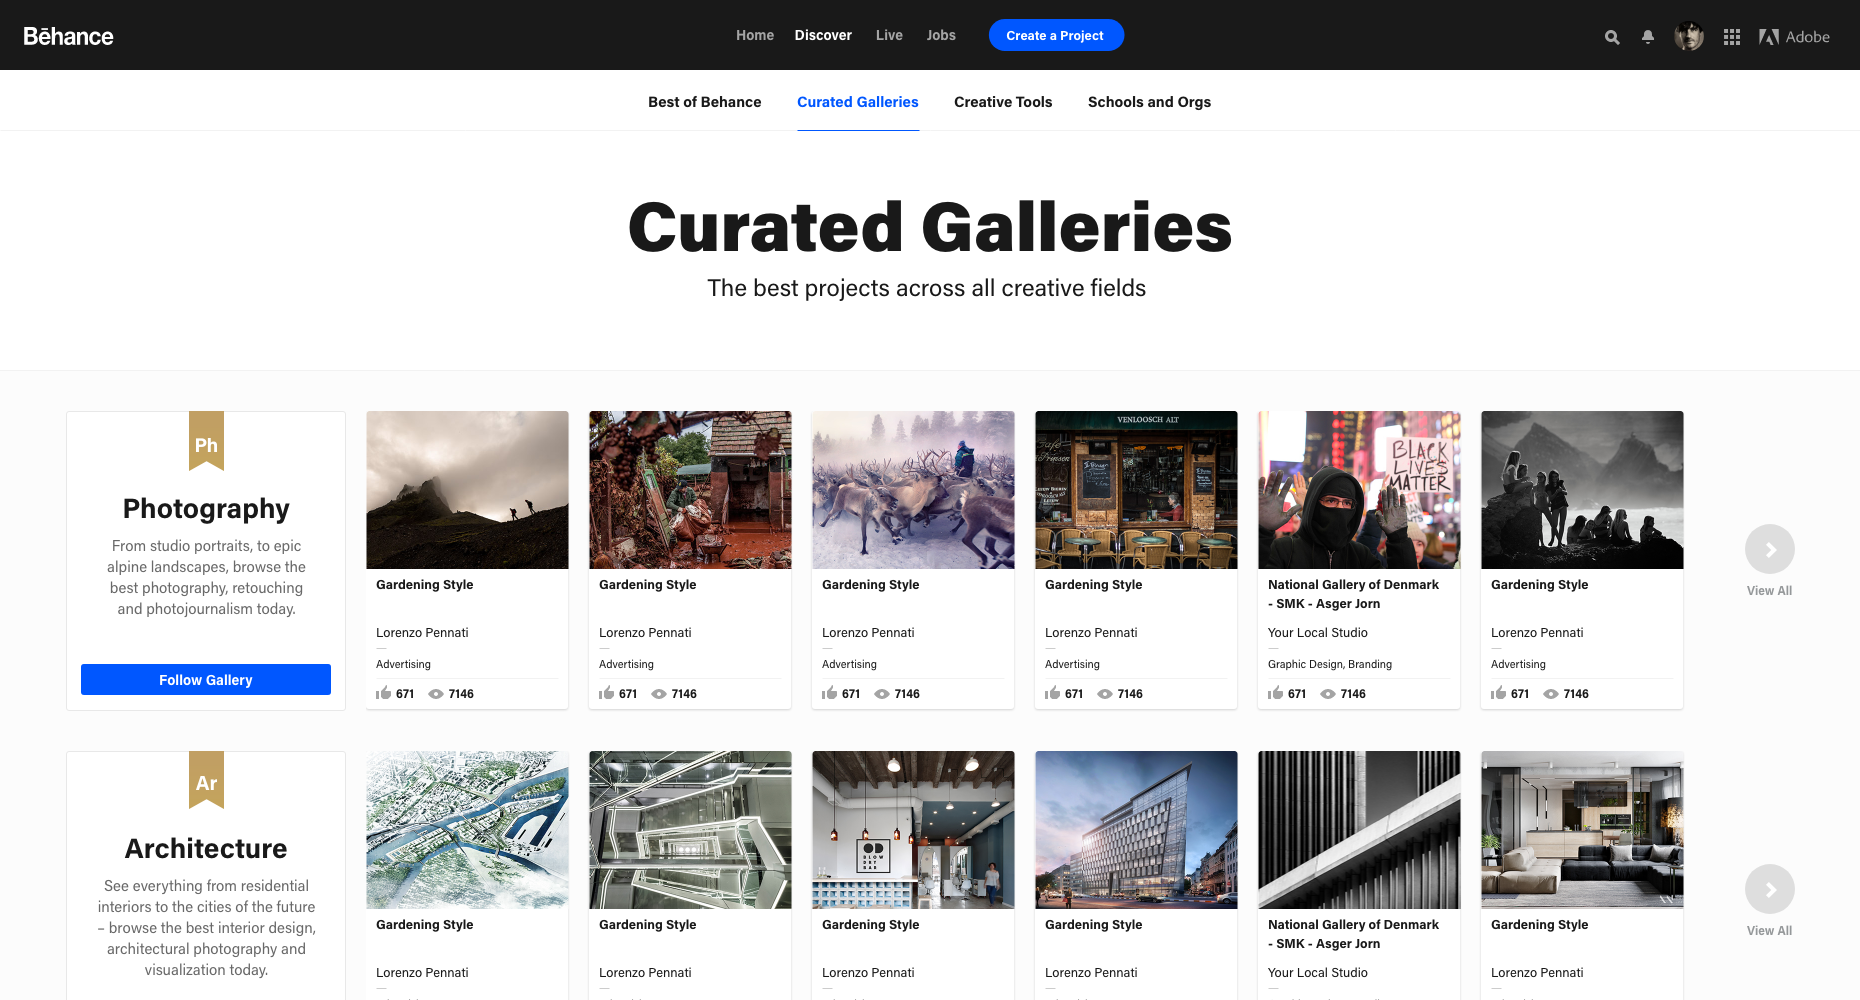Viewport: 1860px width, 1000px height.
Task: Open the notifications bell
Action: tap(1648, 37)
